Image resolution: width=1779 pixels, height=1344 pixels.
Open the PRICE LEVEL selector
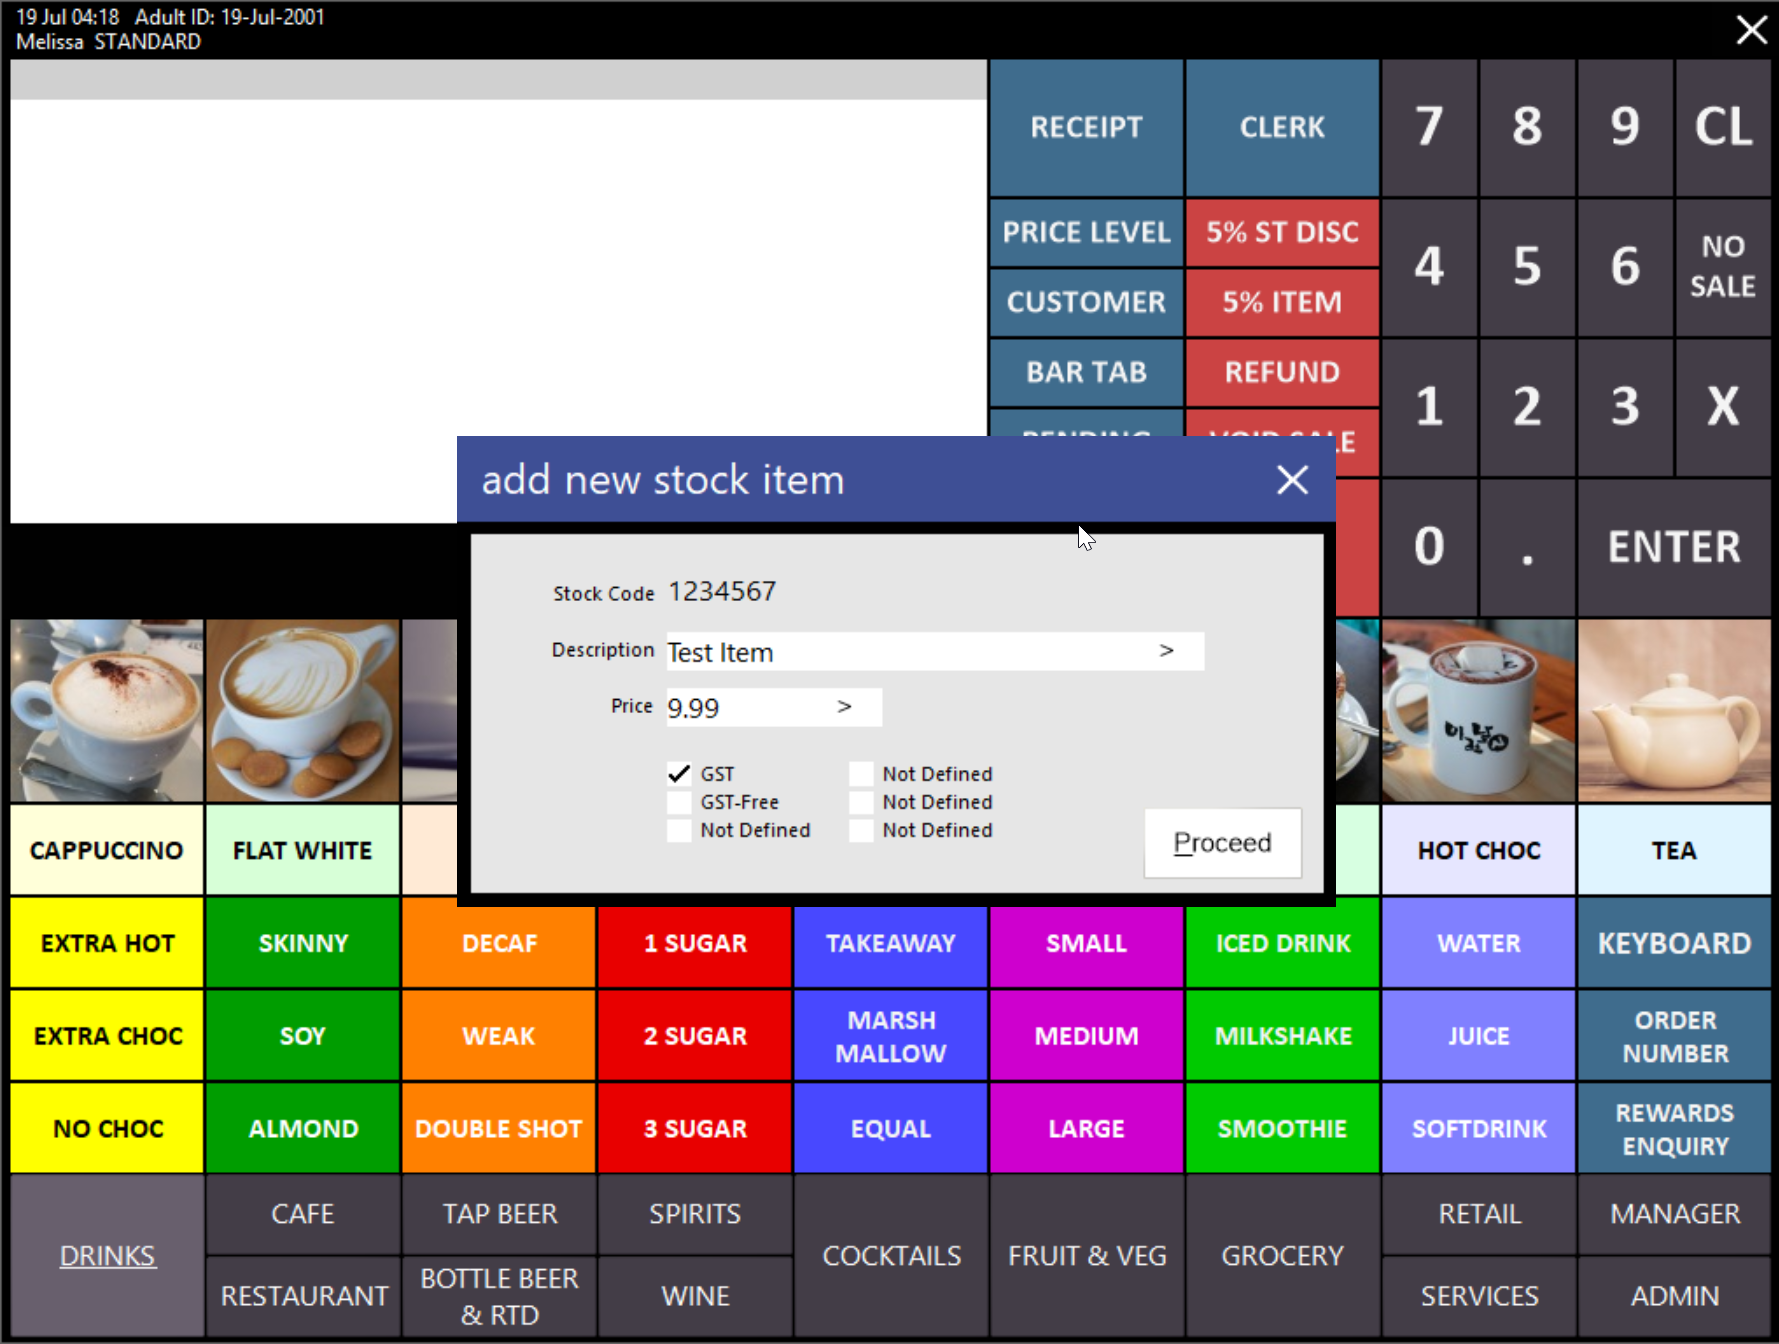pyautogui.click(x=1086, y=232)
